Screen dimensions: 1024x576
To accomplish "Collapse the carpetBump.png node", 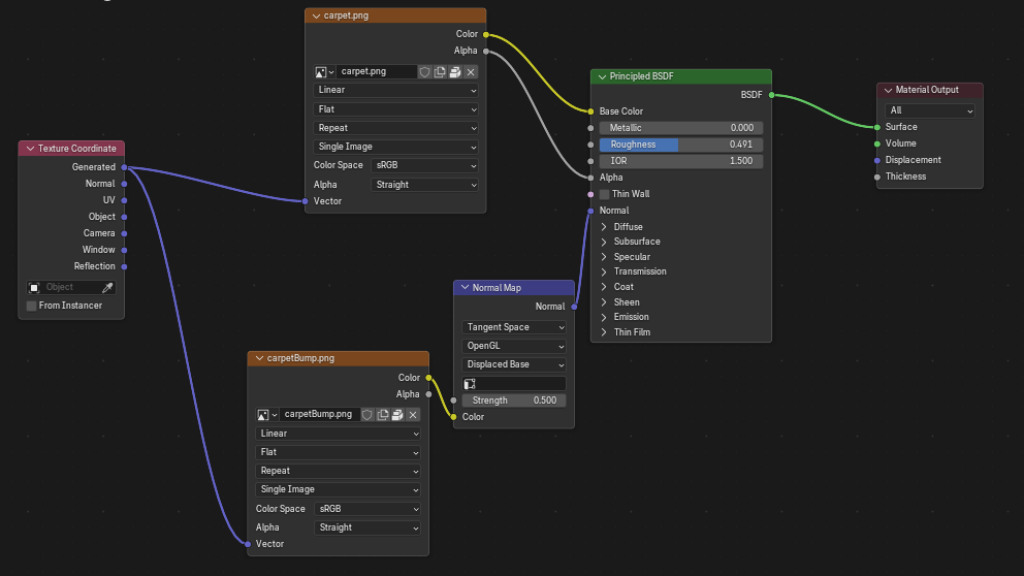I will (x=259, y=358).
